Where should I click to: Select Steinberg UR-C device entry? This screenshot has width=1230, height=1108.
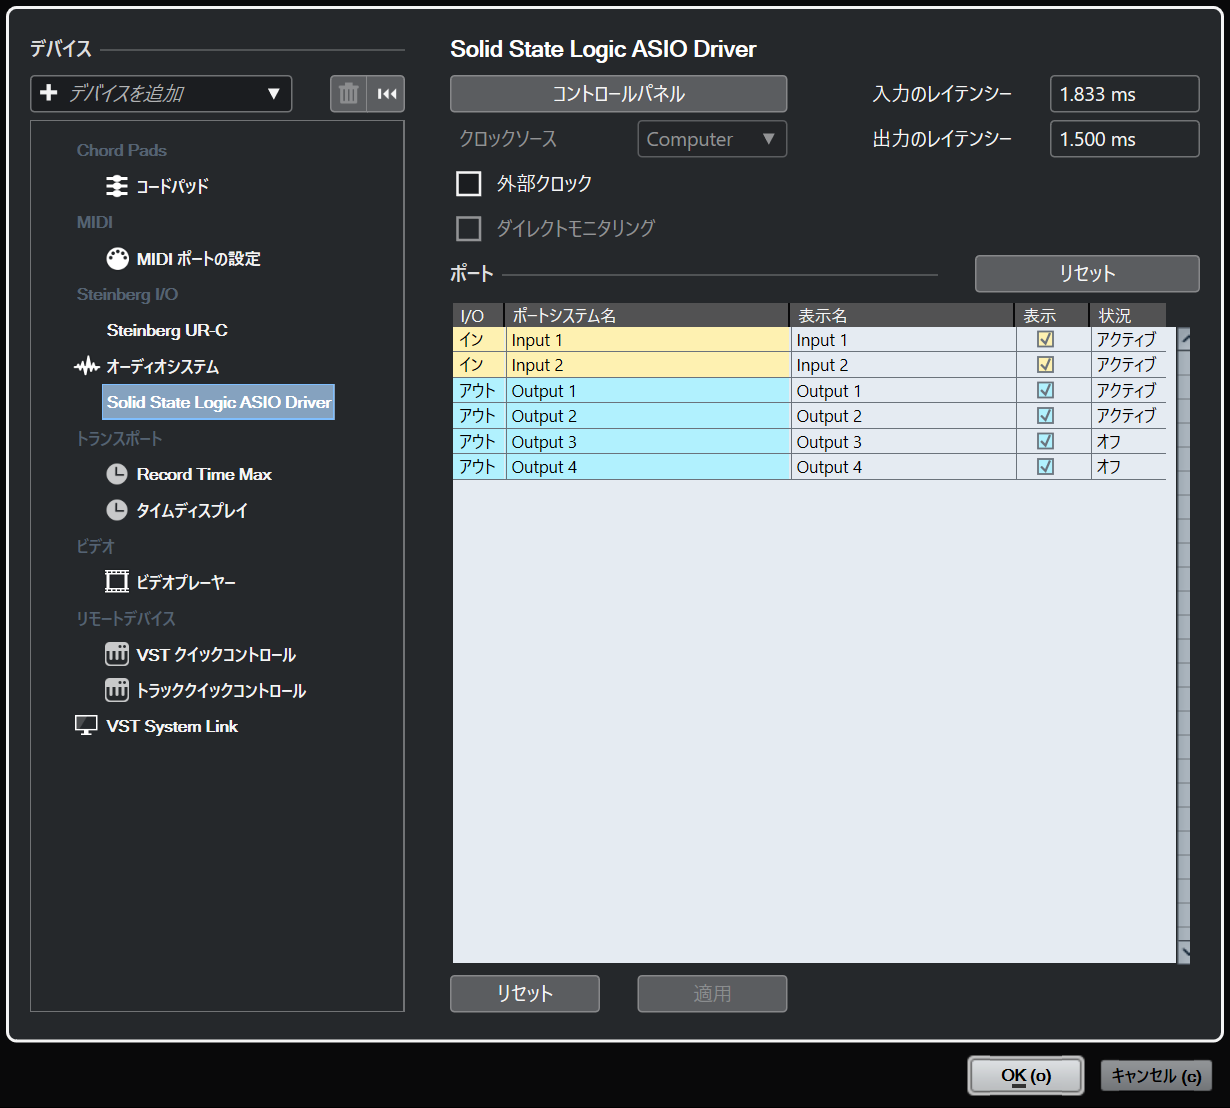pyautogui.click(x=167, y=330)
